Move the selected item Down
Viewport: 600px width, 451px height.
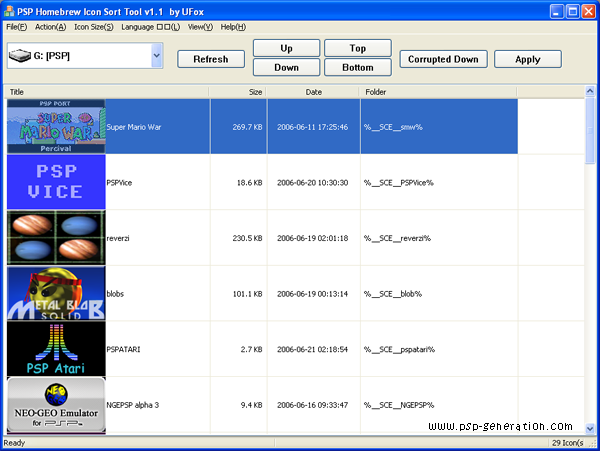[x=286, y=67]
